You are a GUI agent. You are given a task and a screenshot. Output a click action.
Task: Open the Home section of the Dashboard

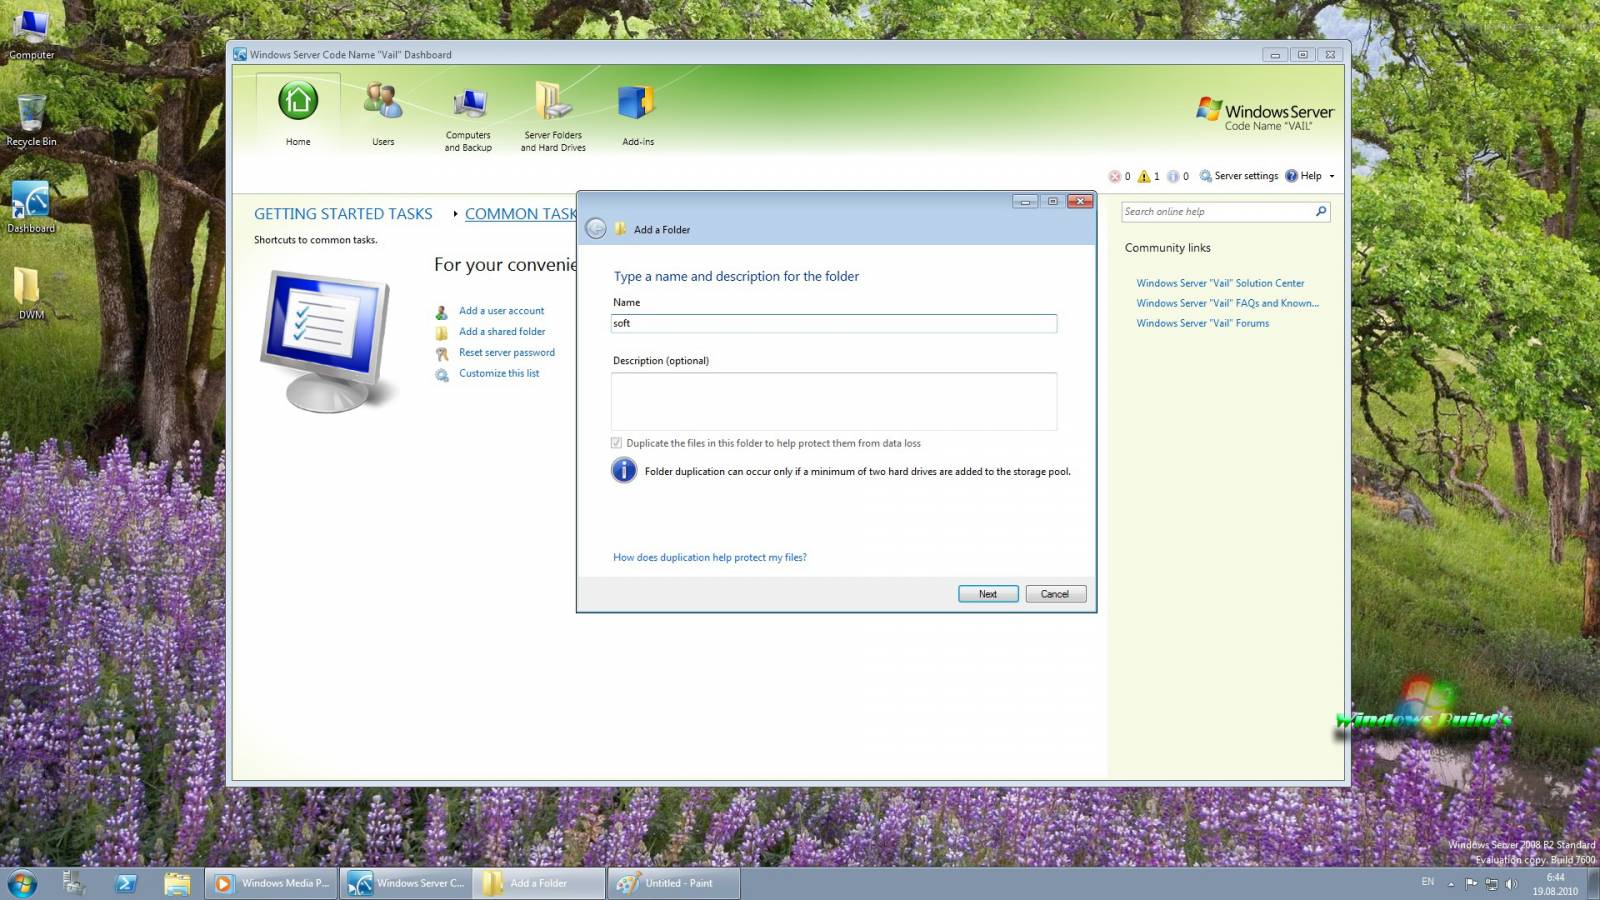click(x=298, y=114)
